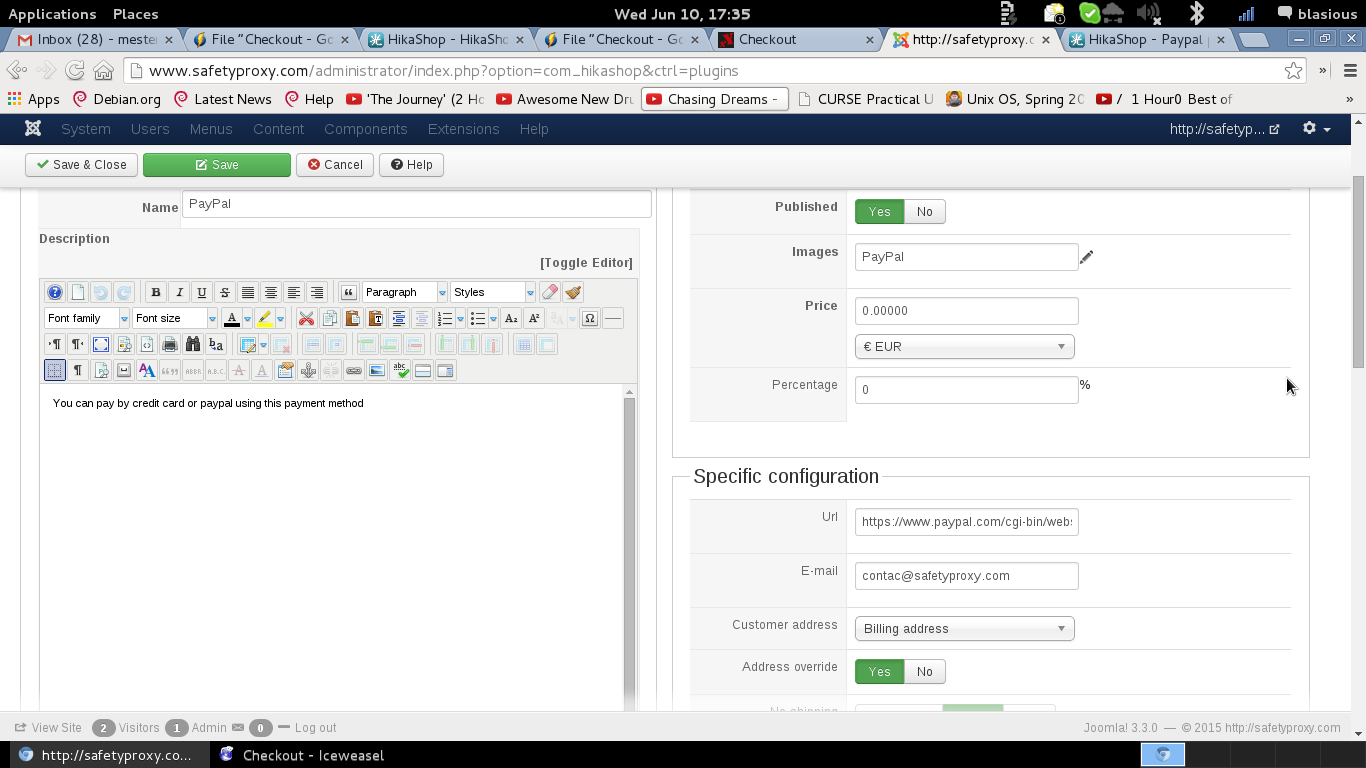Cut selection with the scissors icon
Screen dimensions: 1366x768
tap(306, 318)
